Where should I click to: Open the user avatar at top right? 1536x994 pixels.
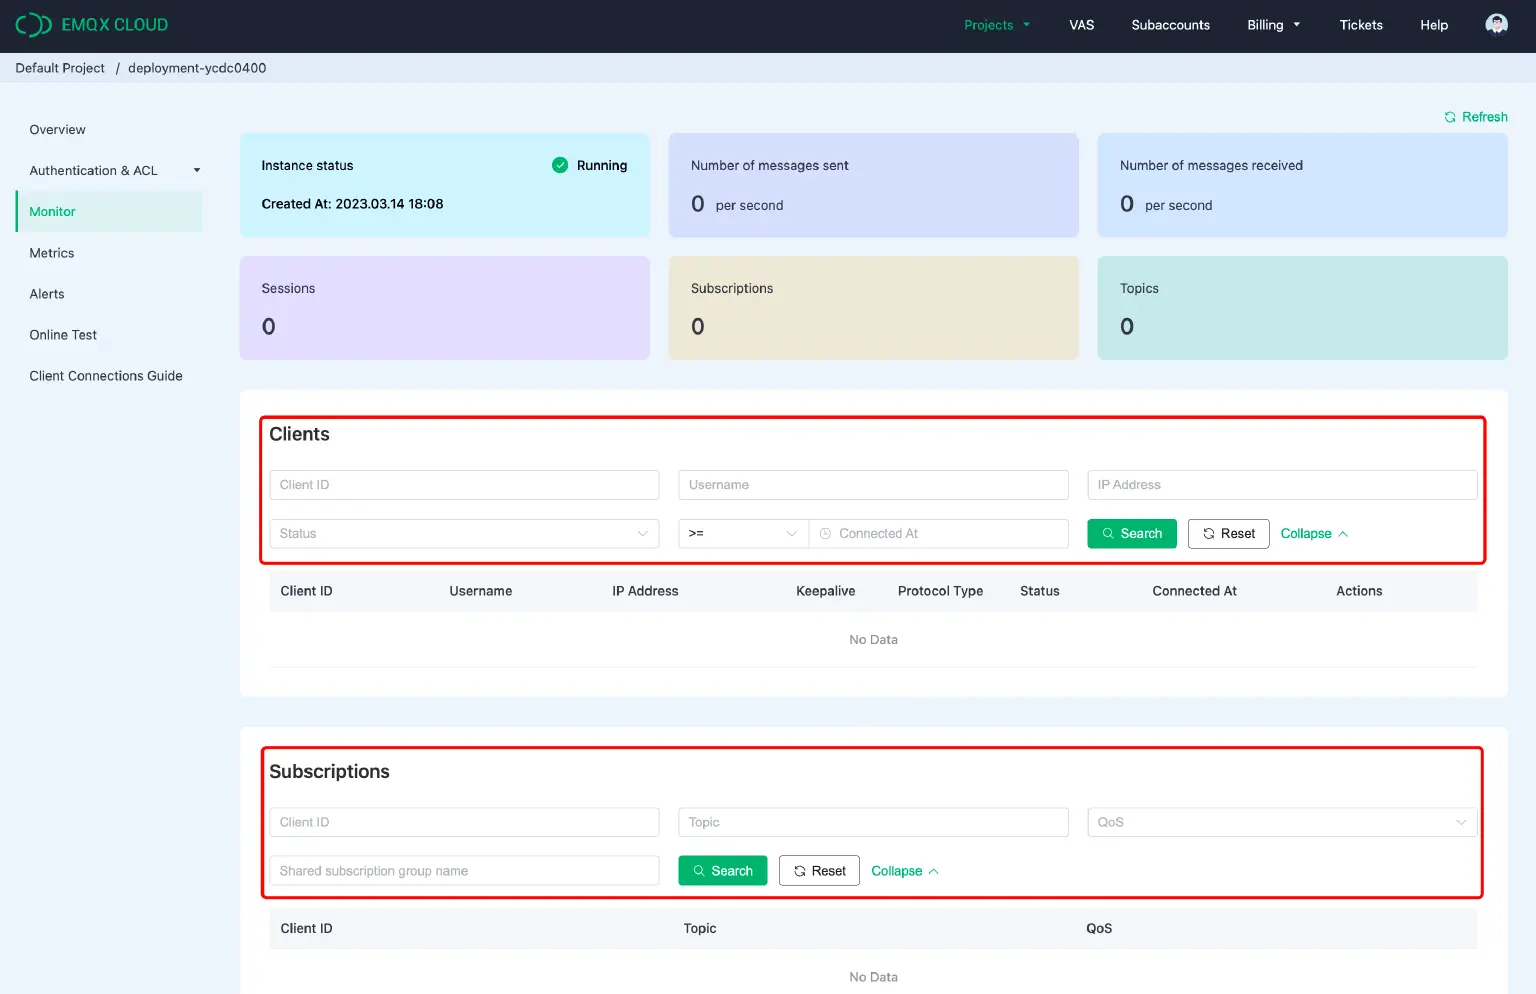point(1496,22)
